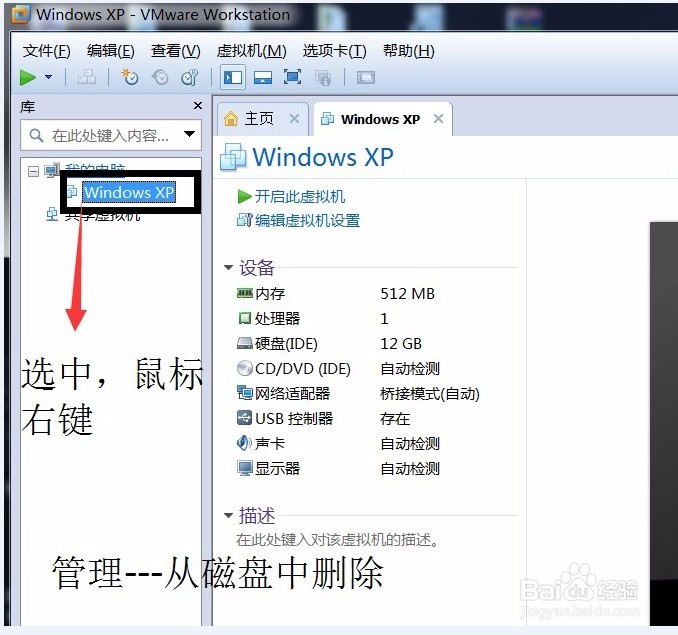Click the 512 MB memory value
This screenshot has width=678, height=635.
click(x=407, y=294)
